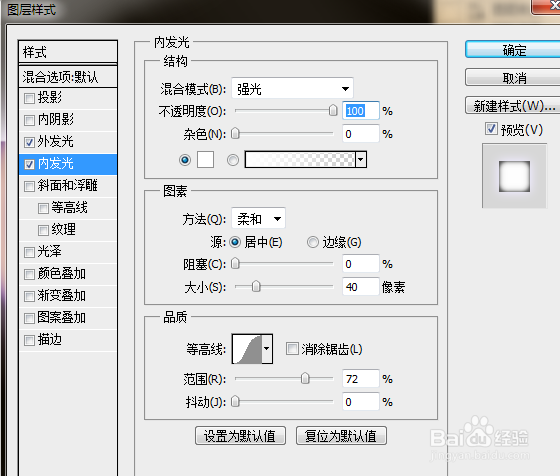Click the size field showing 40
Viewport: 560px width, 476px height.
point(361,286)
